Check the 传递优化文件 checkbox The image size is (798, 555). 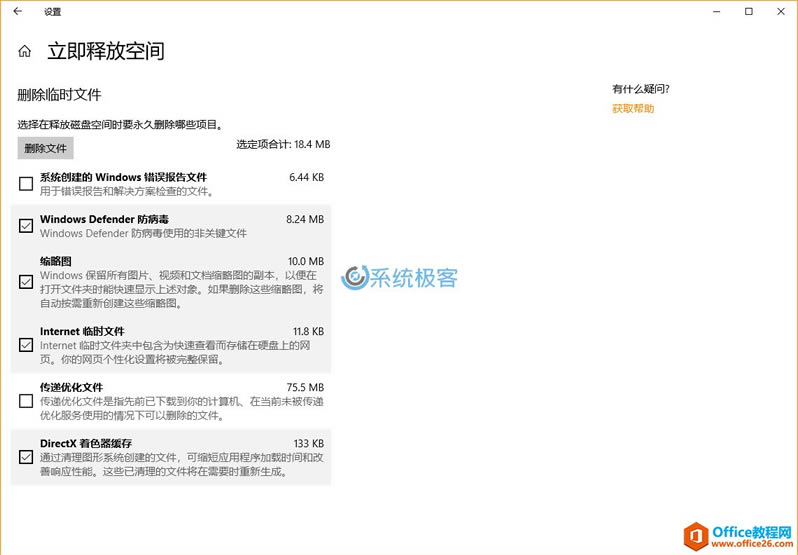pyautogui.click(x=26, y=401)
